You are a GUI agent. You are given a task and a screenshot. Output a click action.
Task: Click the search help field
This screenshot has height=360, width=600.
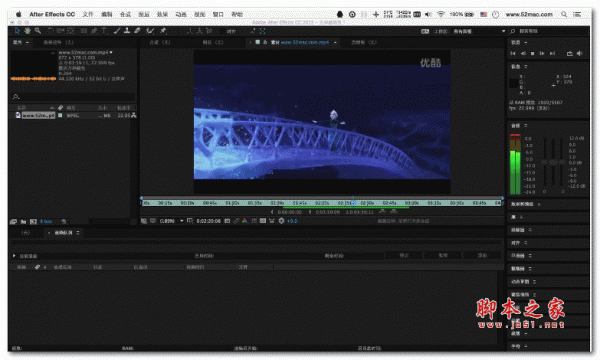coord(548,31)
